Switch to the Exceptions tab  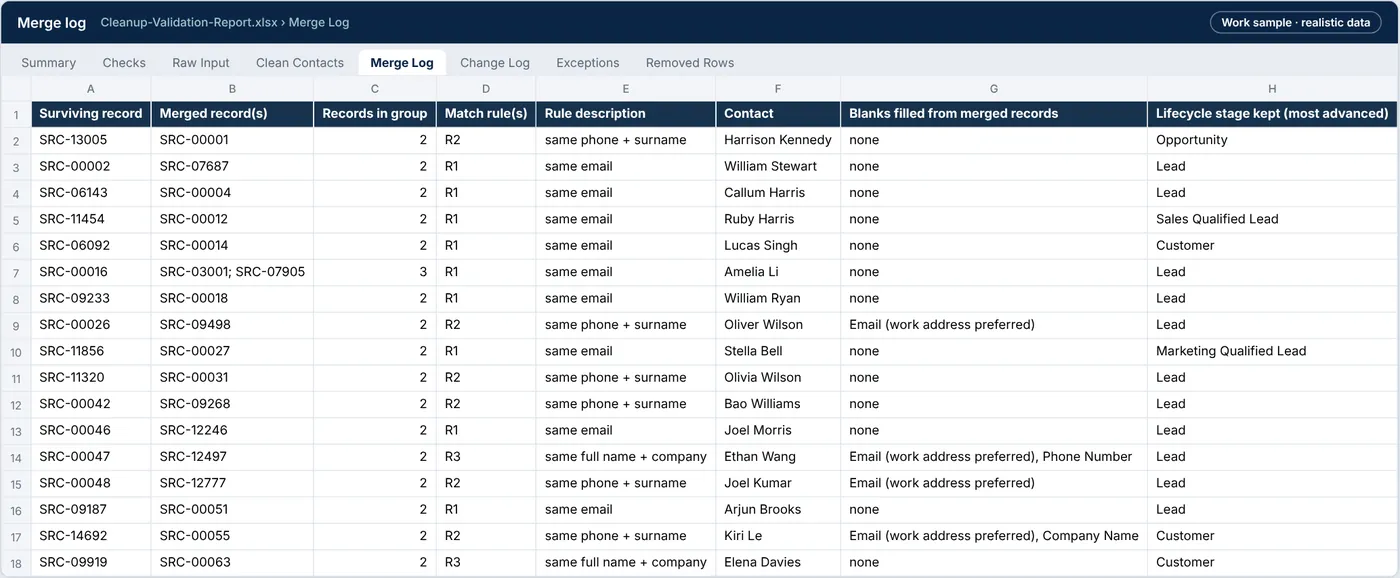588,62
